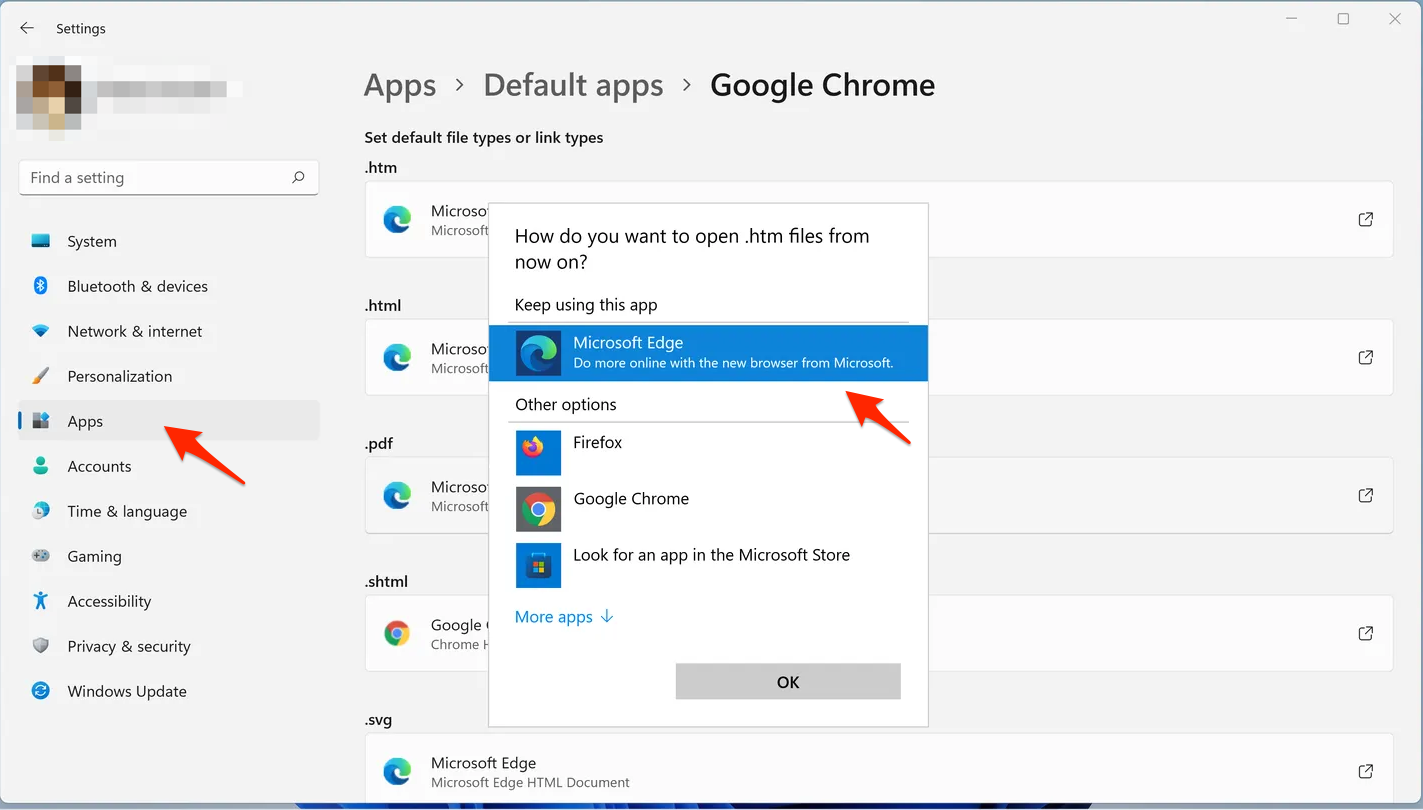Minimize the Settings window
Screen dimensions: 1423x810
[1291, 19]
